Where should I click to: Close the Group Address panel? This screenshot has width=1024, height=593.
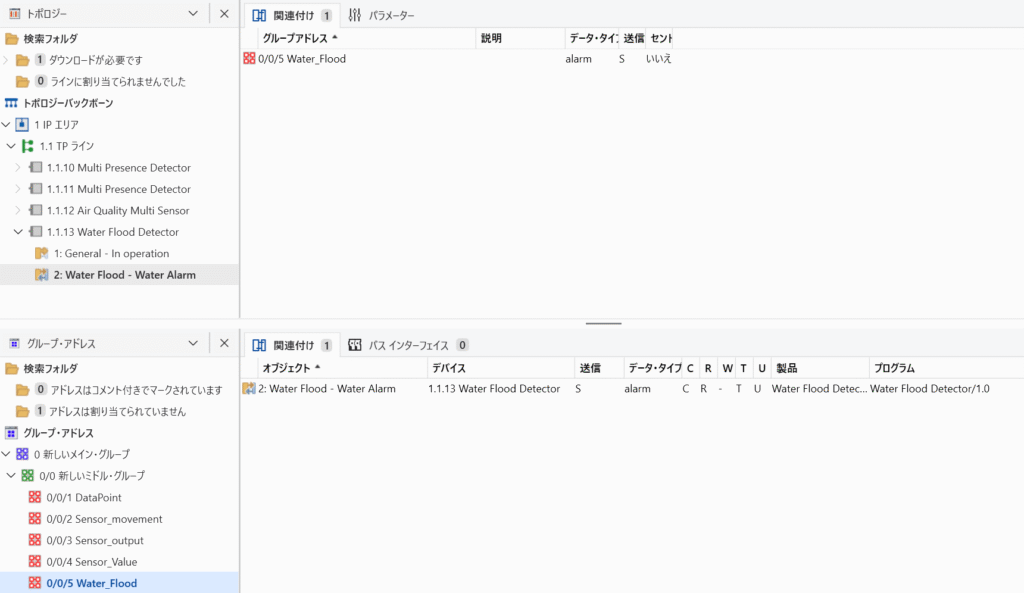(x=224, y=344)
